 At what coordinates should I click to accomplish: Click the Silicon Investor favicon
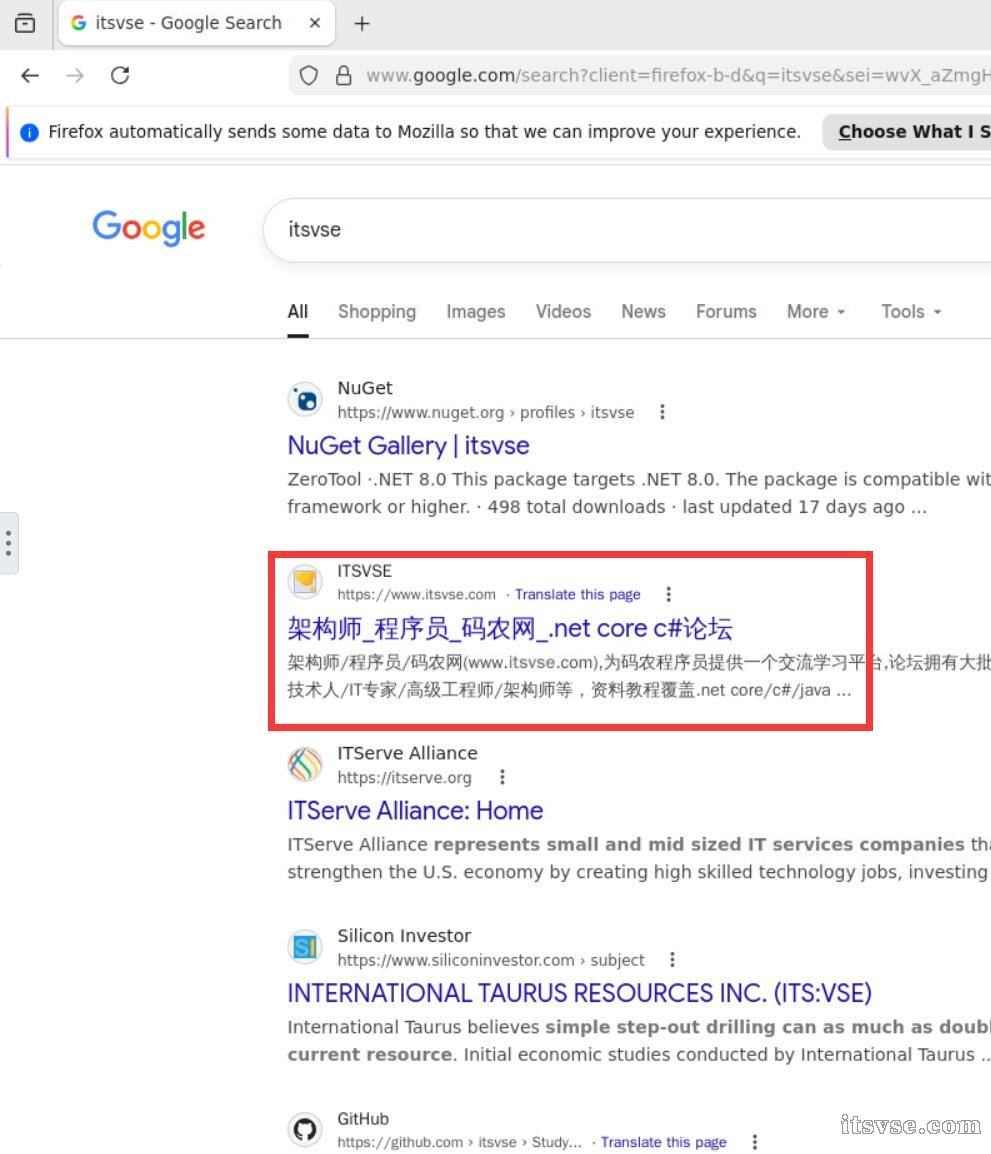(305, 947)
